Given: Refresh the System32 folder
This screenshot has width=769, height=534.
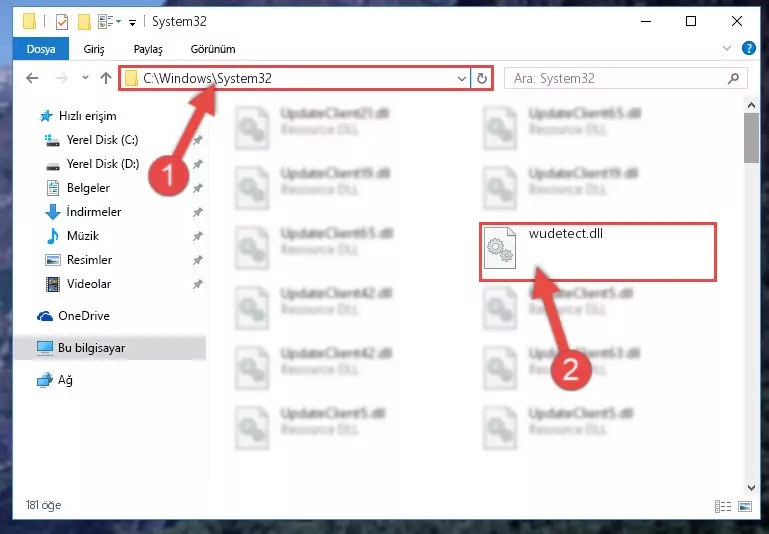Looking at the screenshot, I should point(482,78).
